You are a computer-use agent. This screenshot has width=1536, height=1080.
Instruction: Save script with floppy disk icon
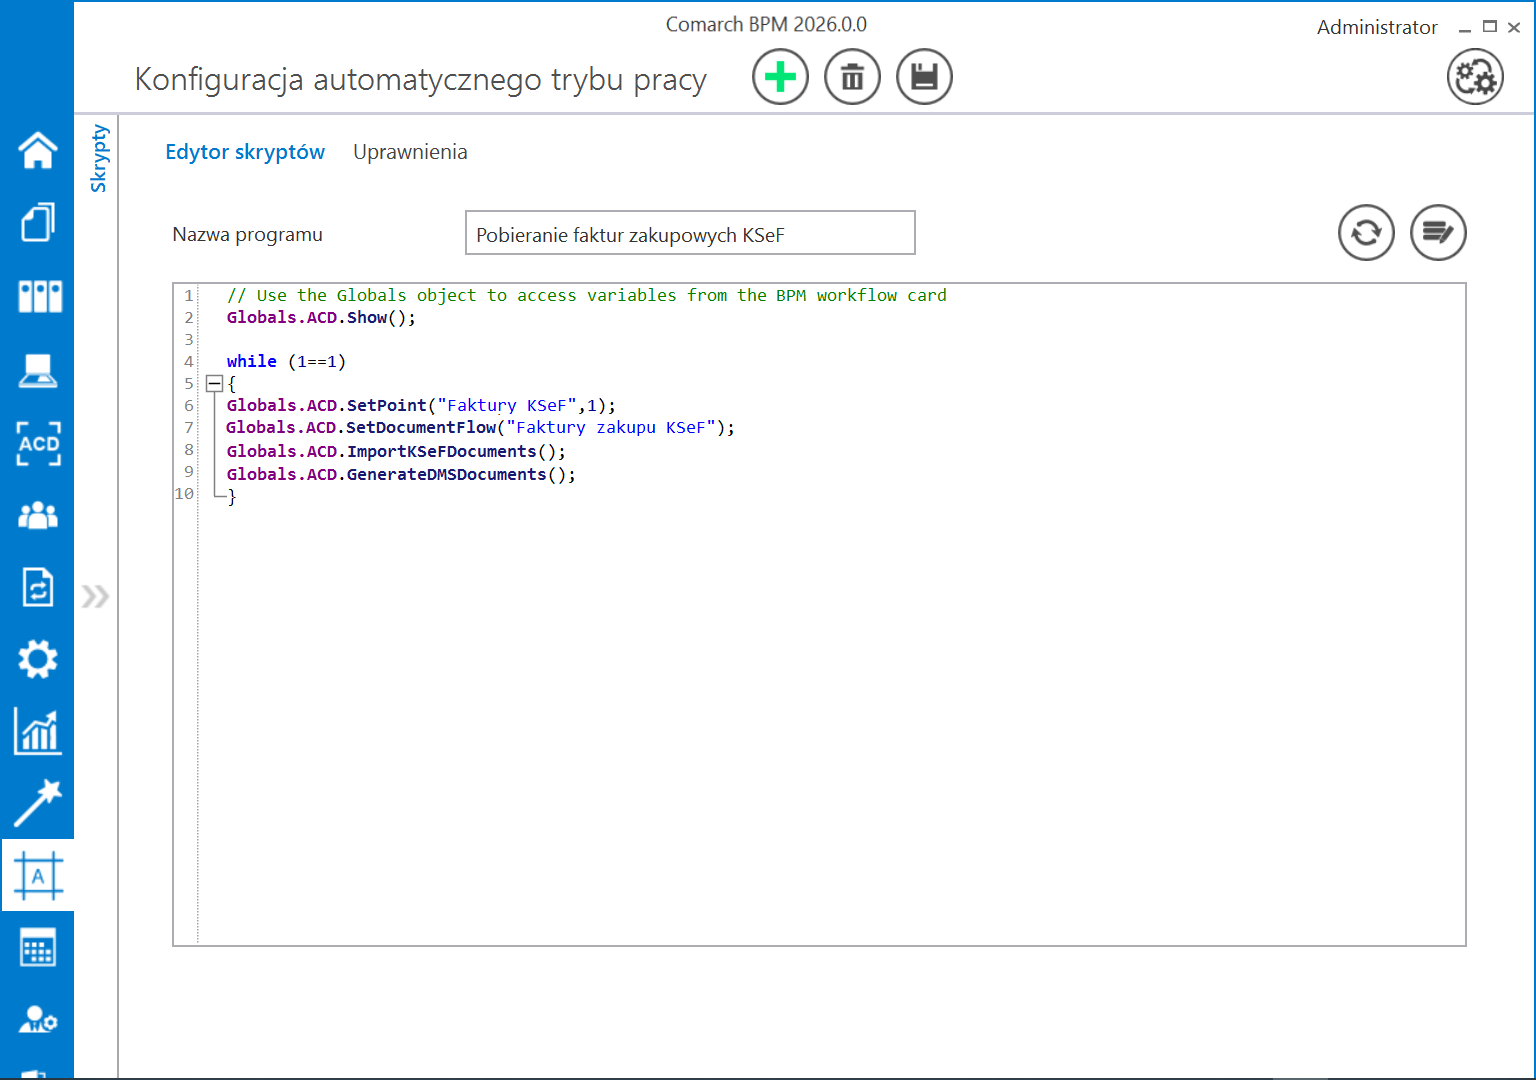click(x=924, y=77)
